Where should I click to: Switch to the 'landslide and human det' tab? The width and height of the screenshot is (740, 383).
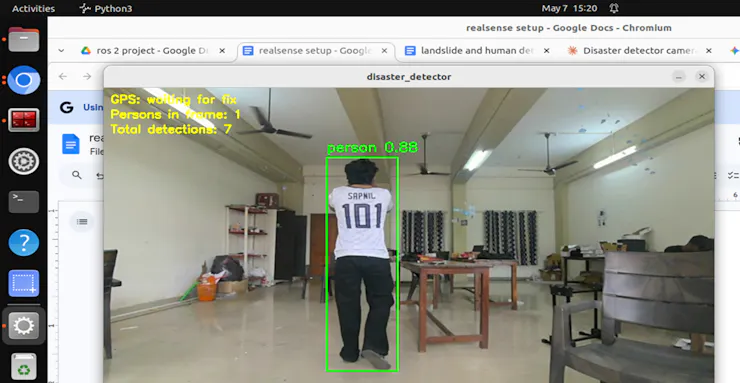[x=478, y=50]
